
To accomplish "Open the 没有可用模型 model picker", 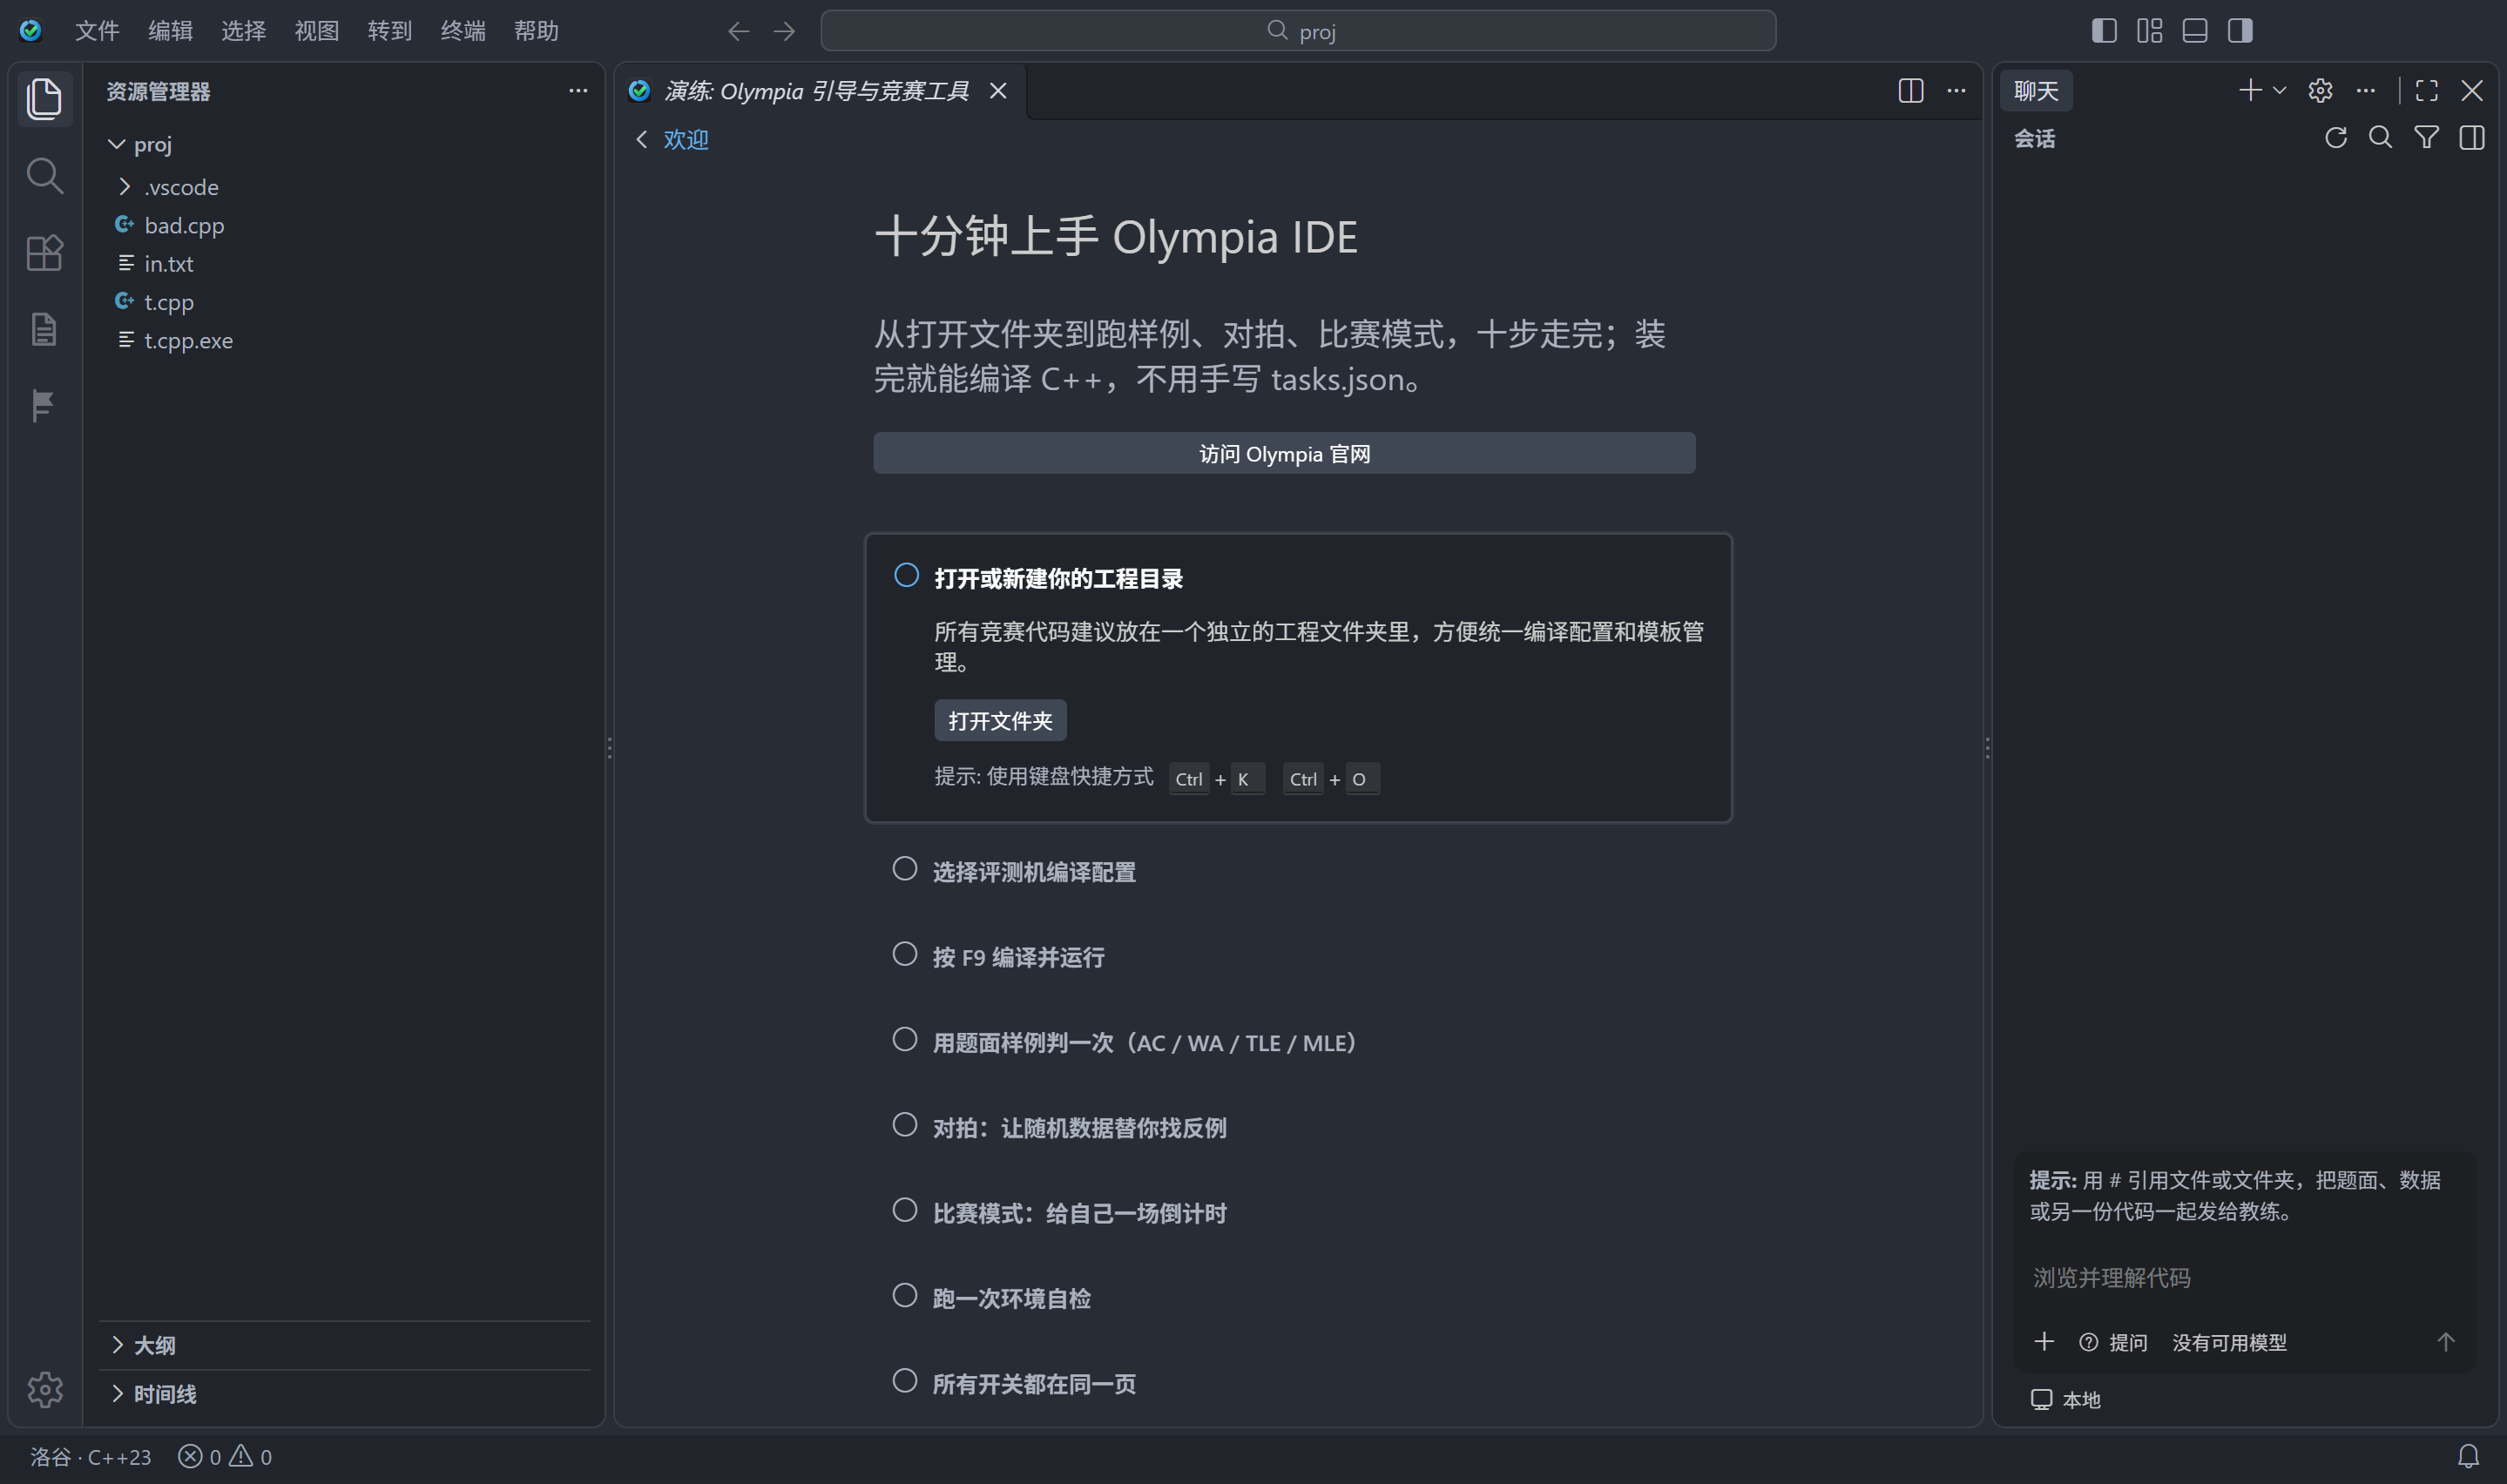I will point(2229,1342).
